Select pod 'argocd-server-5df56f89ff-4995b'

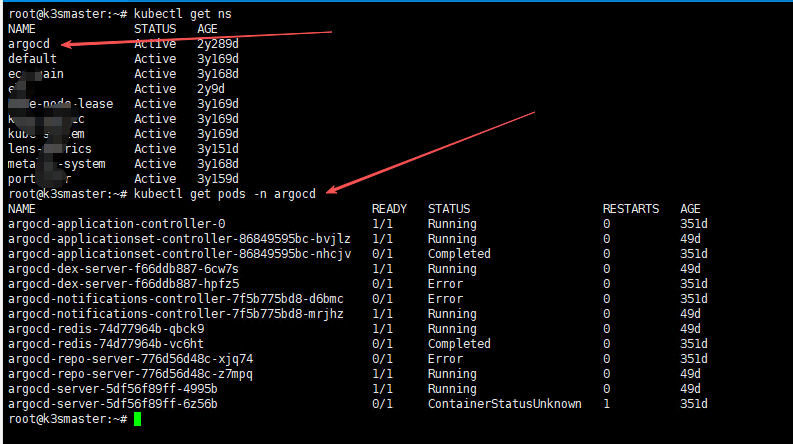(112, 389)
